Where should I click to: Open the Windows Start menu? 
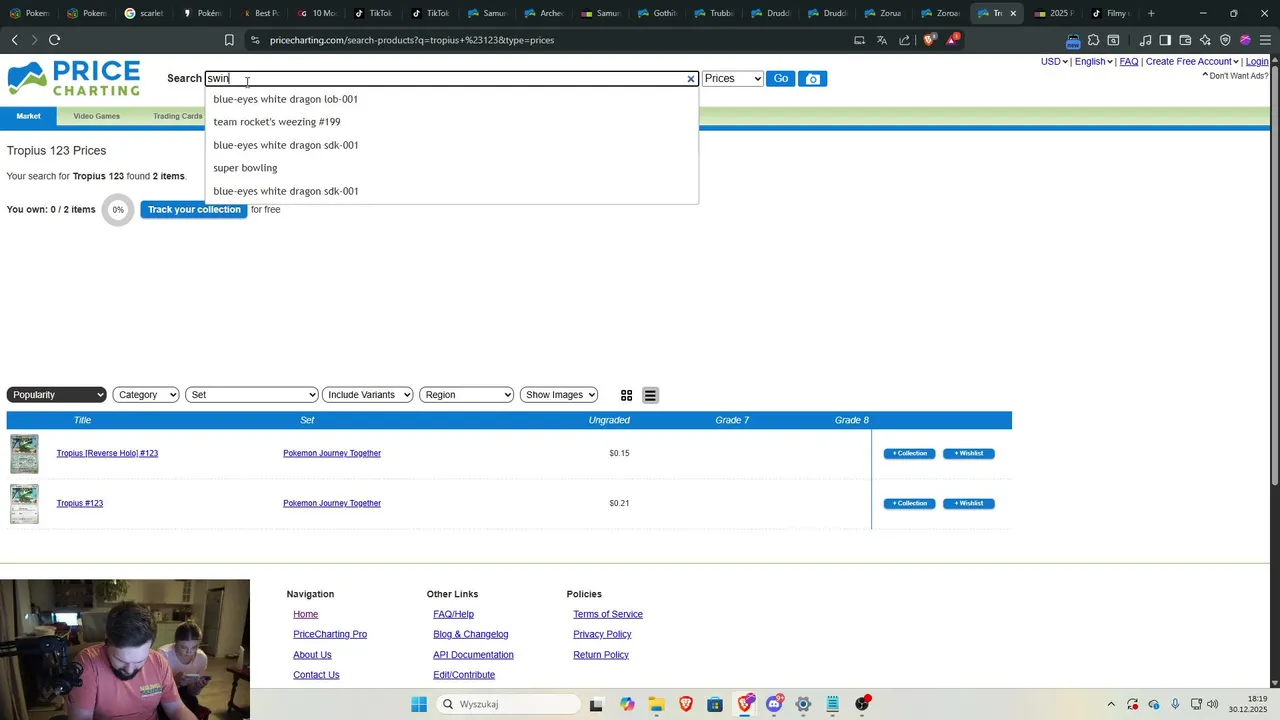419,704
